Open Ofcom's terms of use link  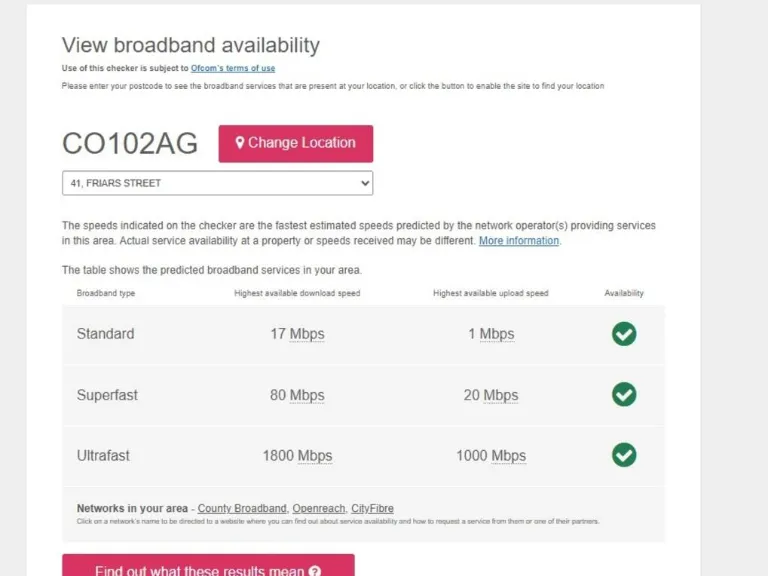click(x=233, y=68)
